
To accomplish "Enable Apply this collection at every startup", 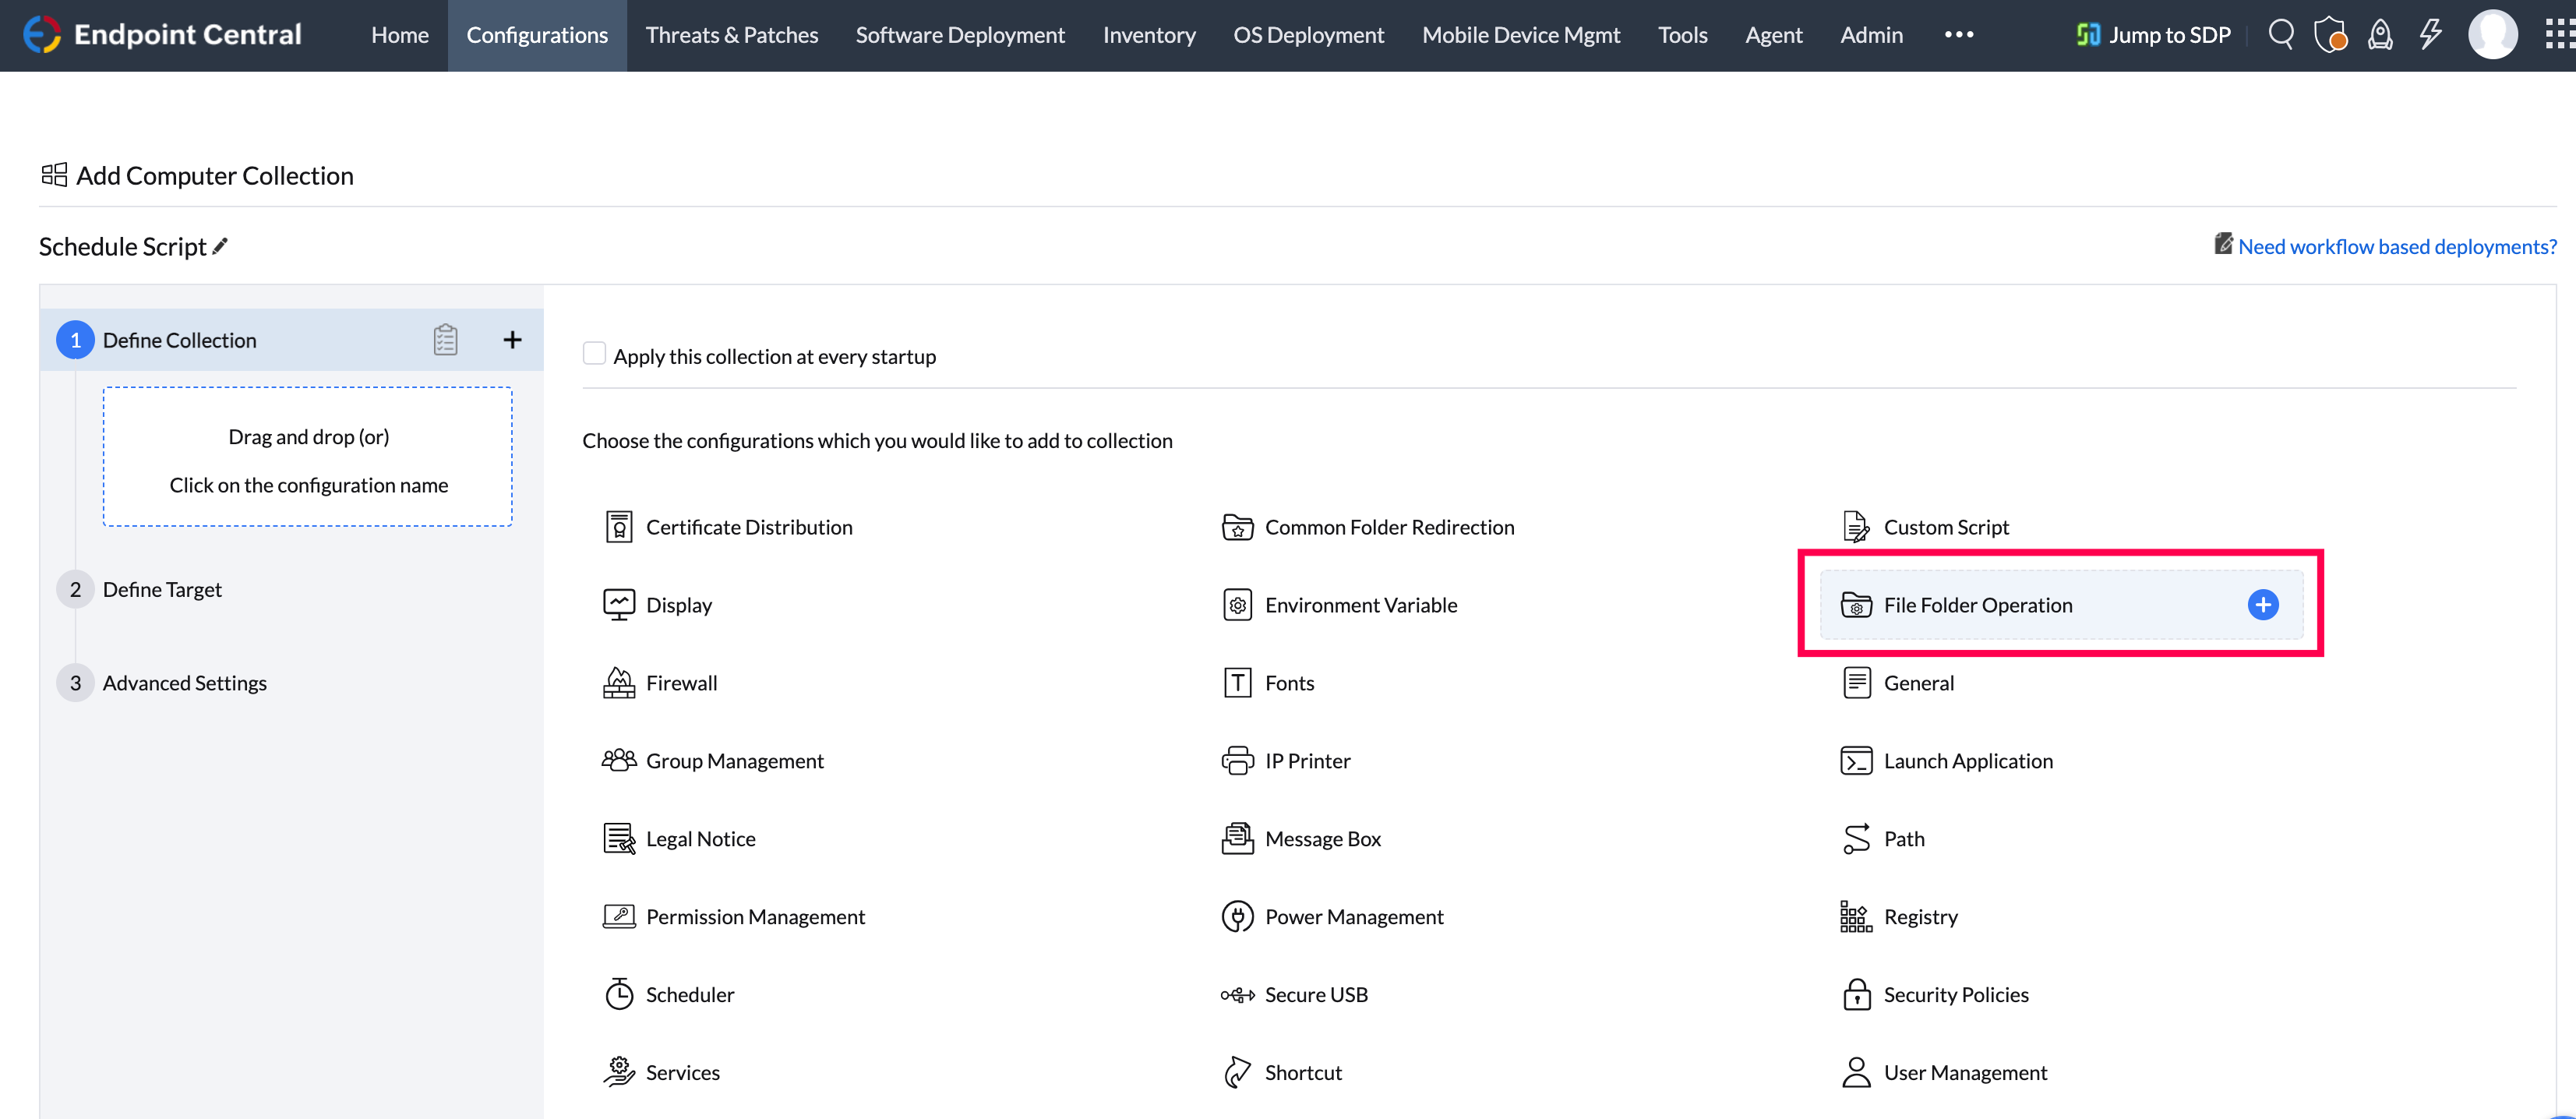I will (594, 354).
